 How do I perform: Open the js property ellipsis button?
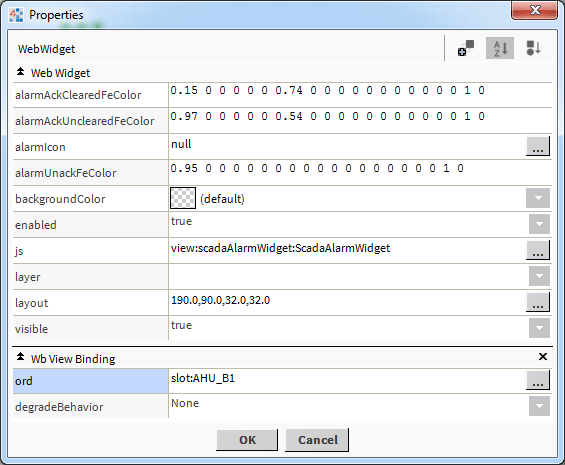(538, 250)
